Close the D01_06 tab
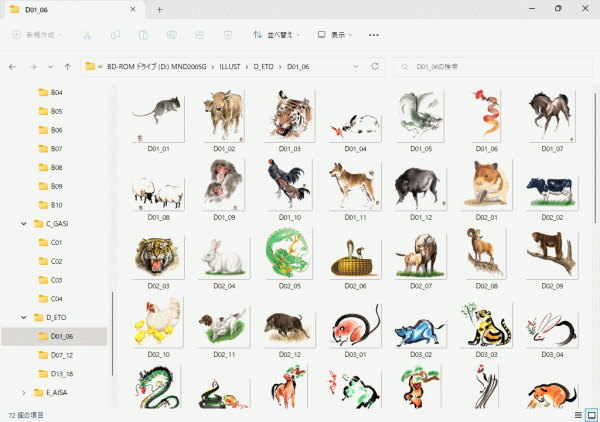Screen dimensions: 600x422 point(133,10)
